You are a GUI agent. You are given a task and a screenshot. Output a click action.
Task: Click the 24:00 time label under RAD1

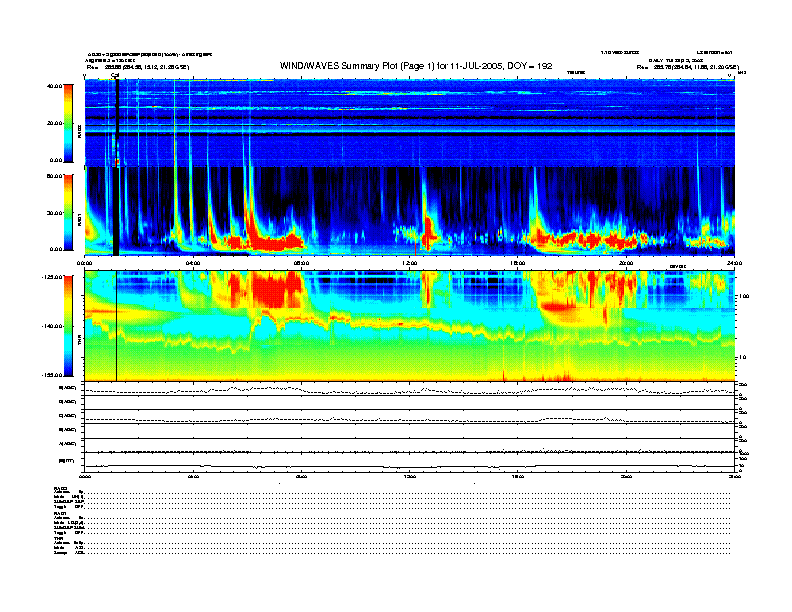point(734,263)
